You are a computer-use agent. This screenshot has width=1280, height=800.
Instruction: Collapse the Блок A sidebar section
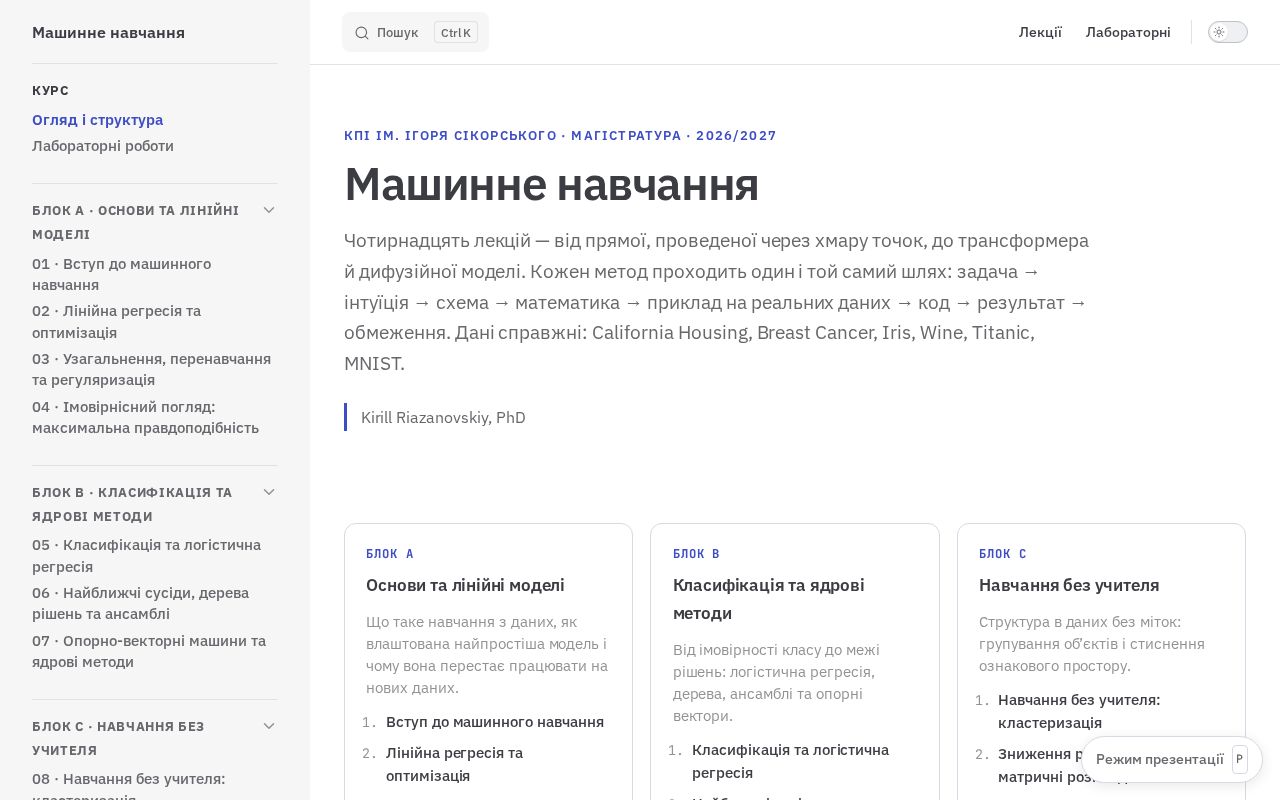click(x=269, y=210)
